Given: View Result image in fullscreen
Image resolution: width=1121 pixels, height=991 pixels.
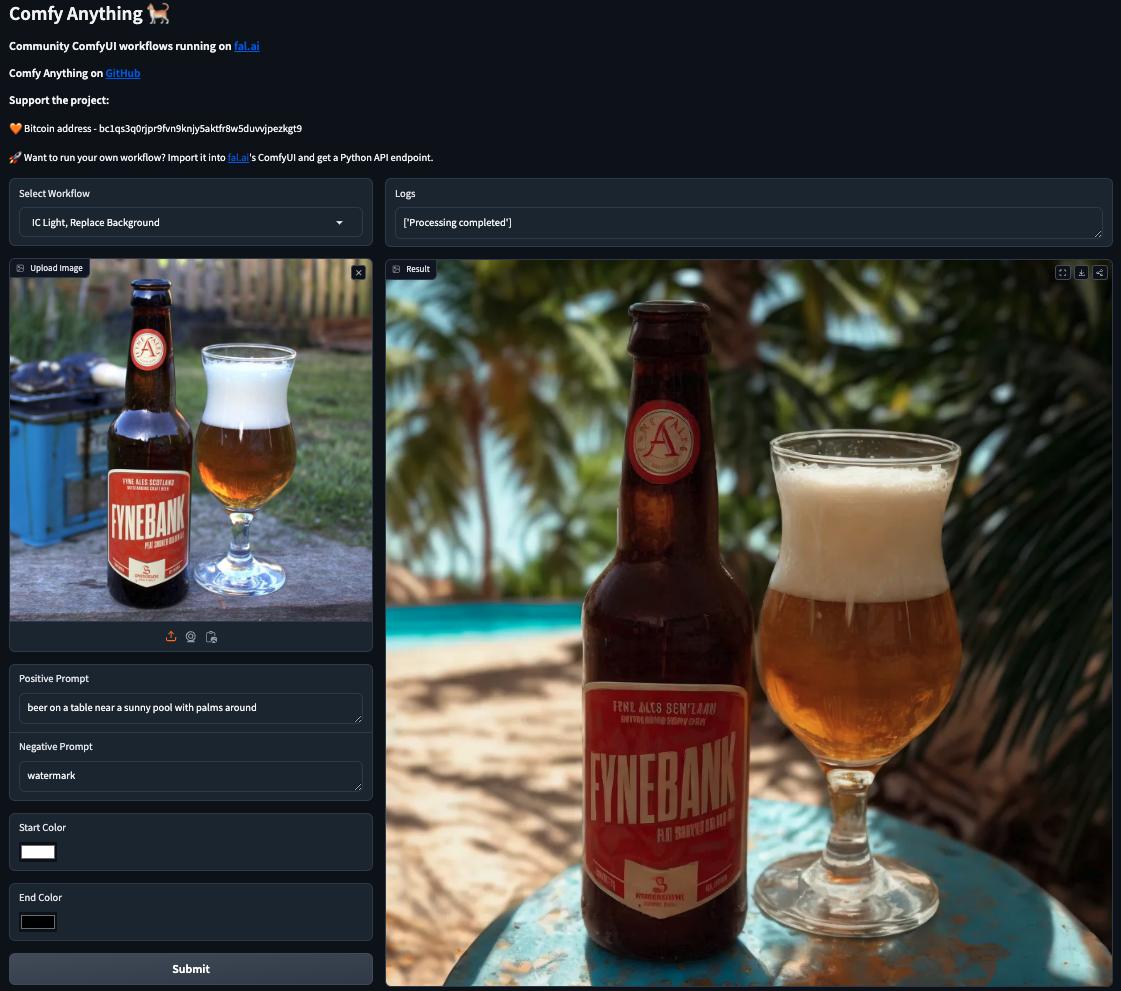Looking at the screenshot, I should (1062, 272).
